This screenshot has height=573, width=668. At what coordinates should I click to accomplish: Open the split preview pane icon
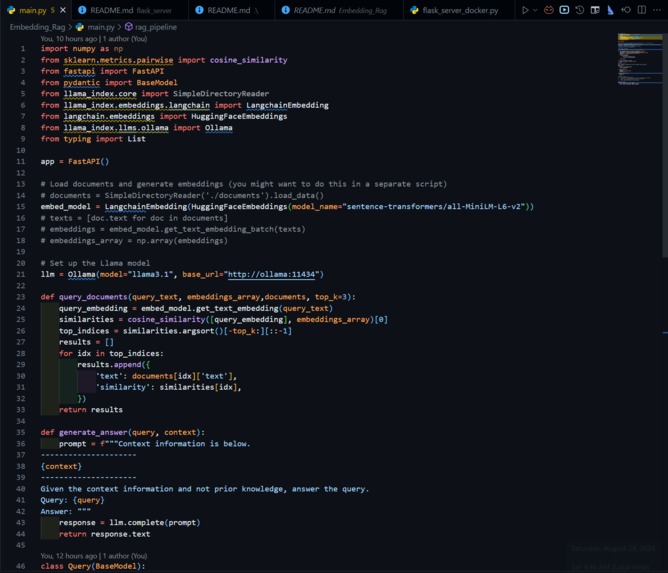[595, 10]
